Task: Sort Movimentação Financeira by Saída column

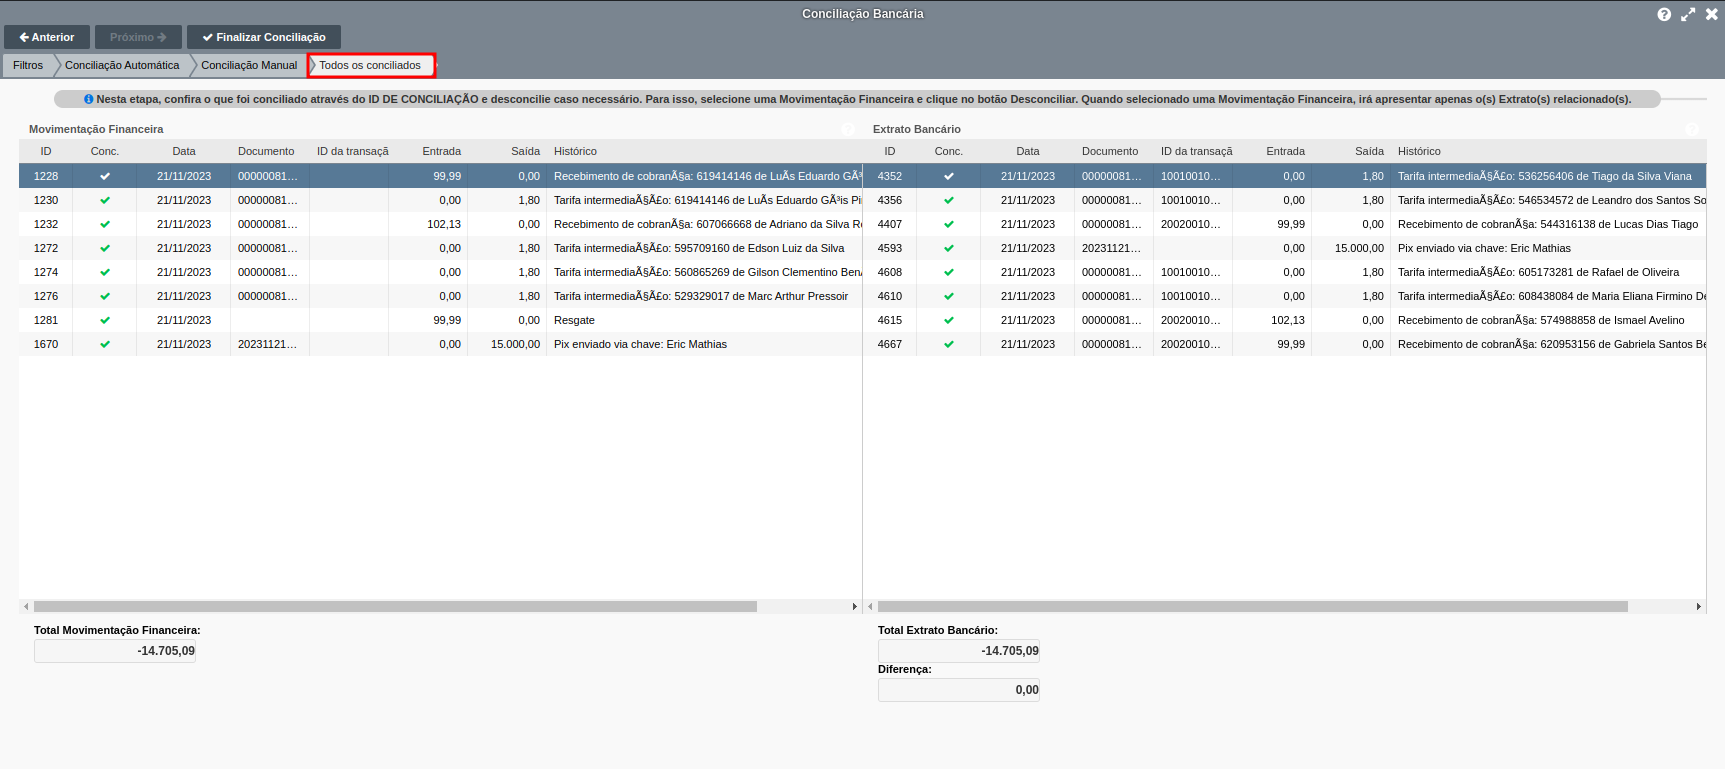Action: click(507, 151)
